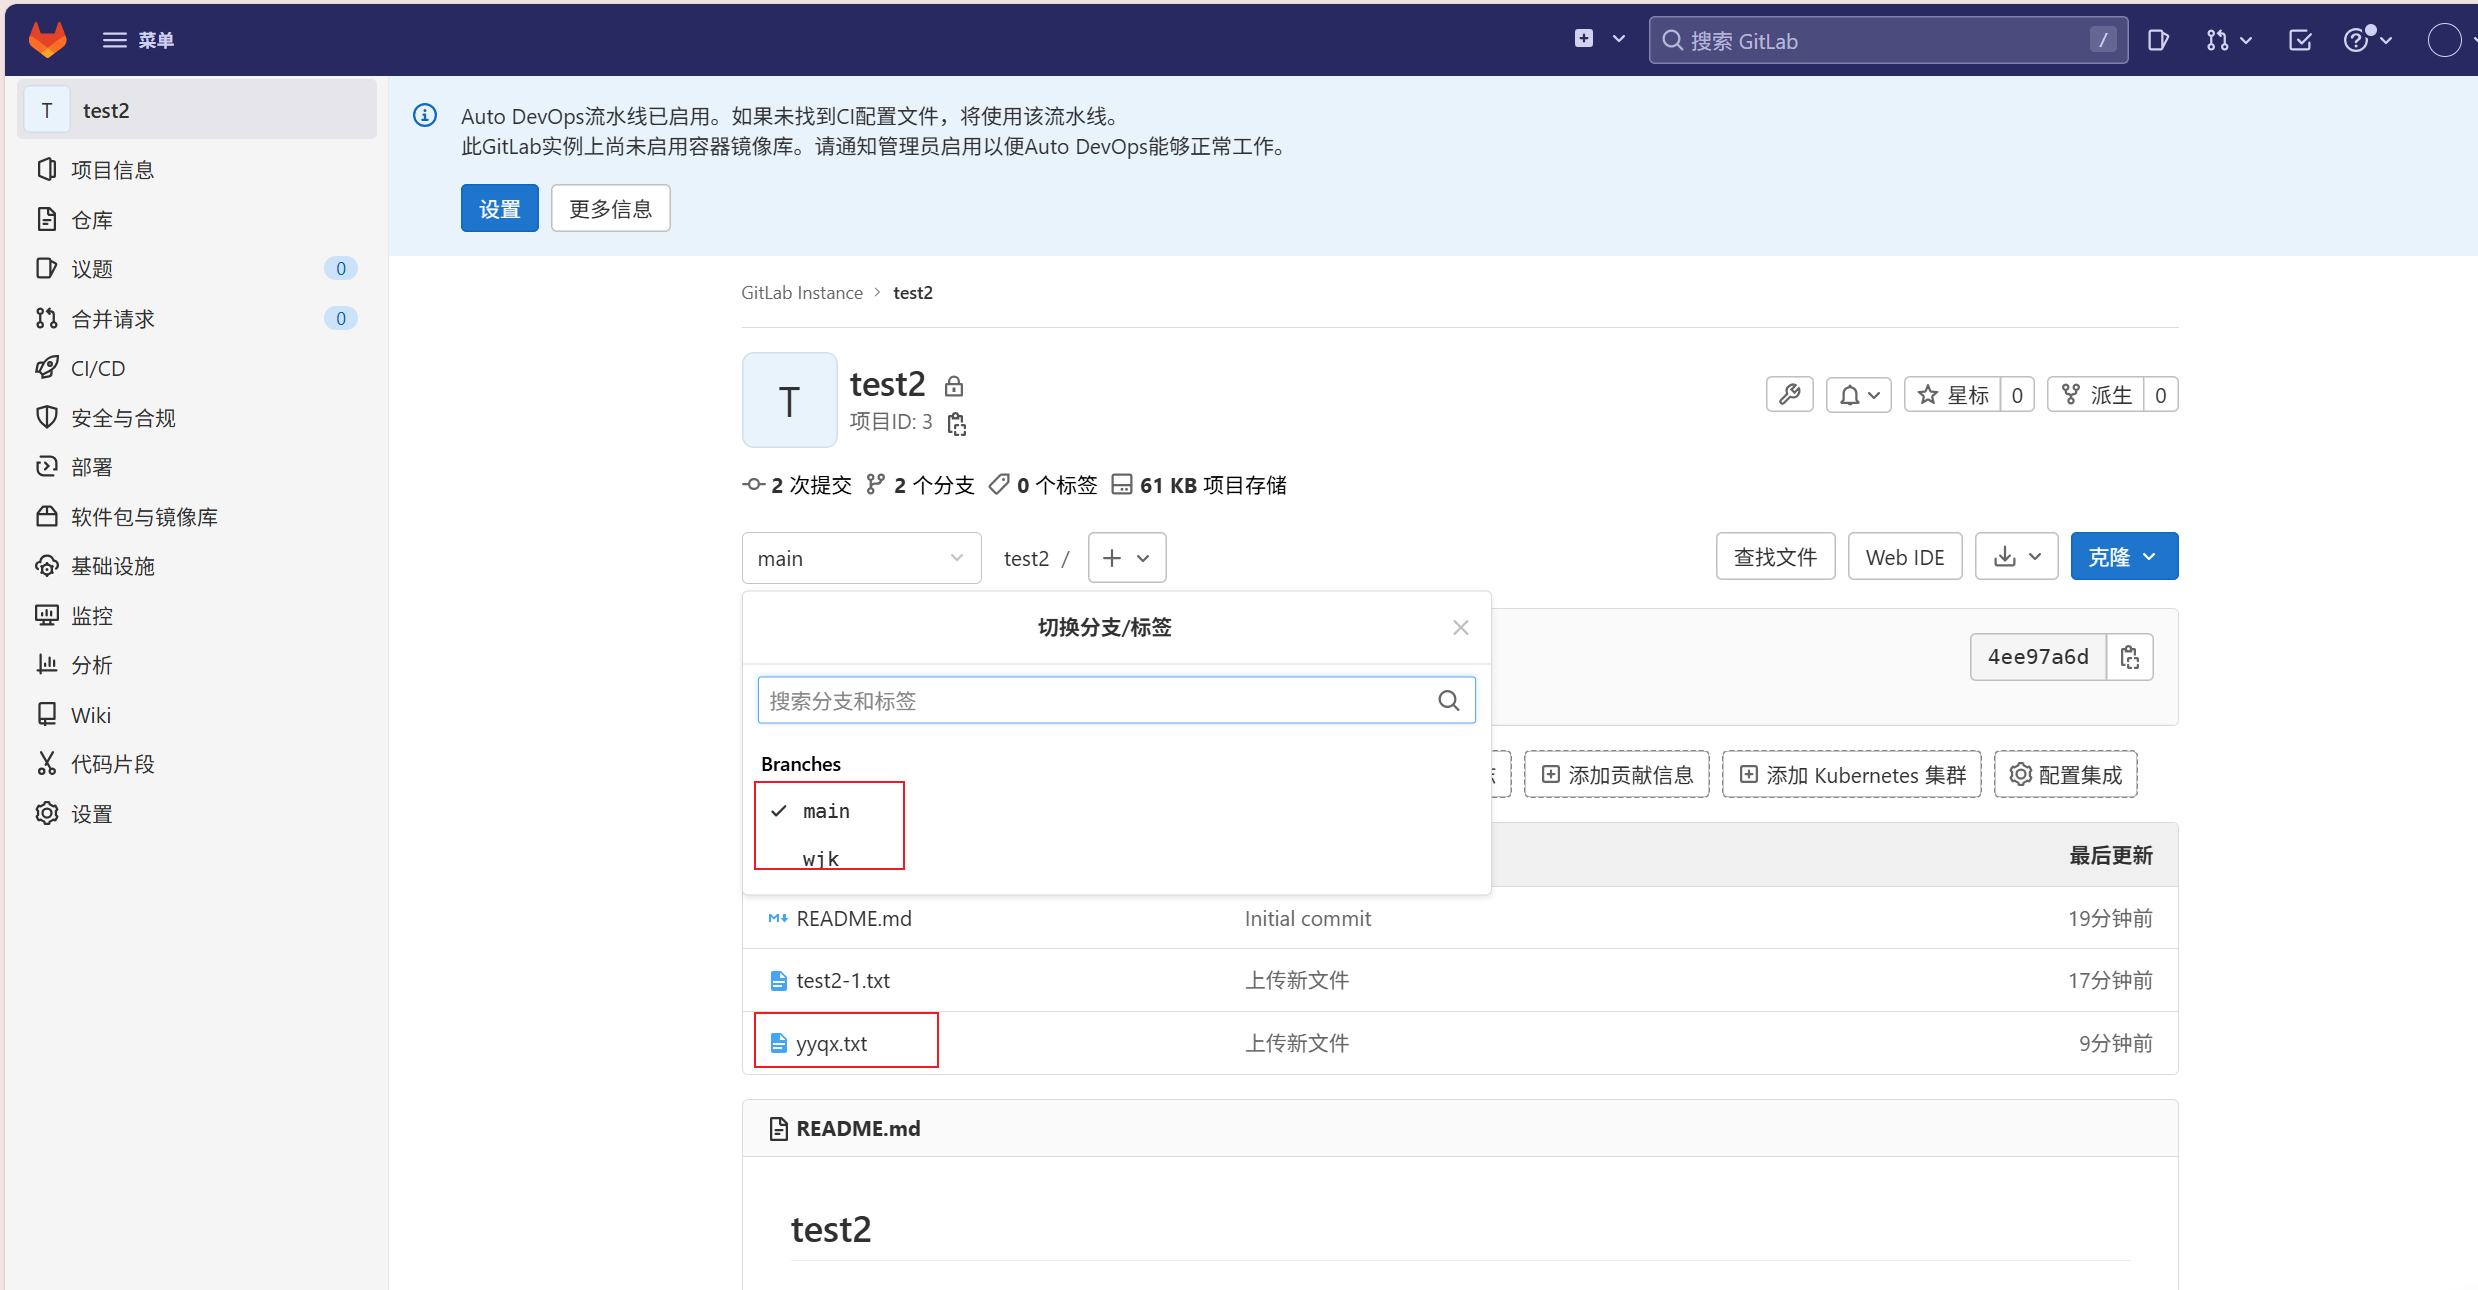Click the GitLab fox logo

pos(47,40)
